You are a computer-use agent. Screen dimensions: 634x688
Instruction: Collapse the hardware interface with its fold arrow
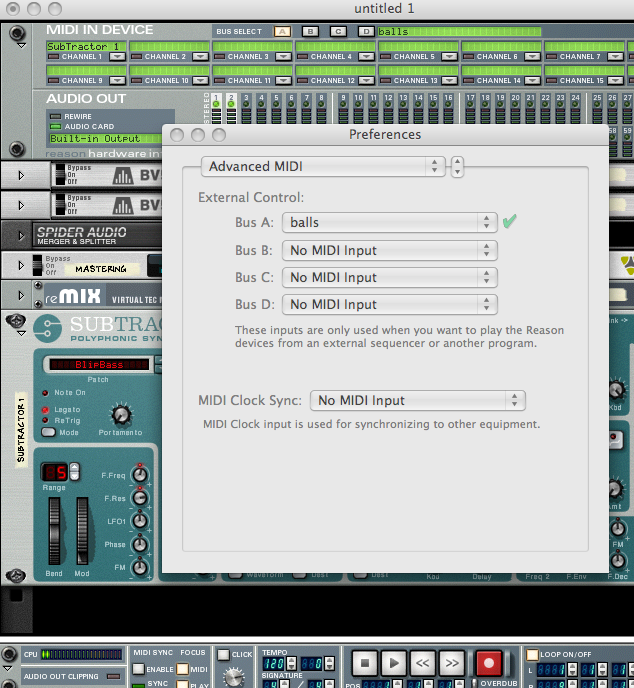click(21, 46)
